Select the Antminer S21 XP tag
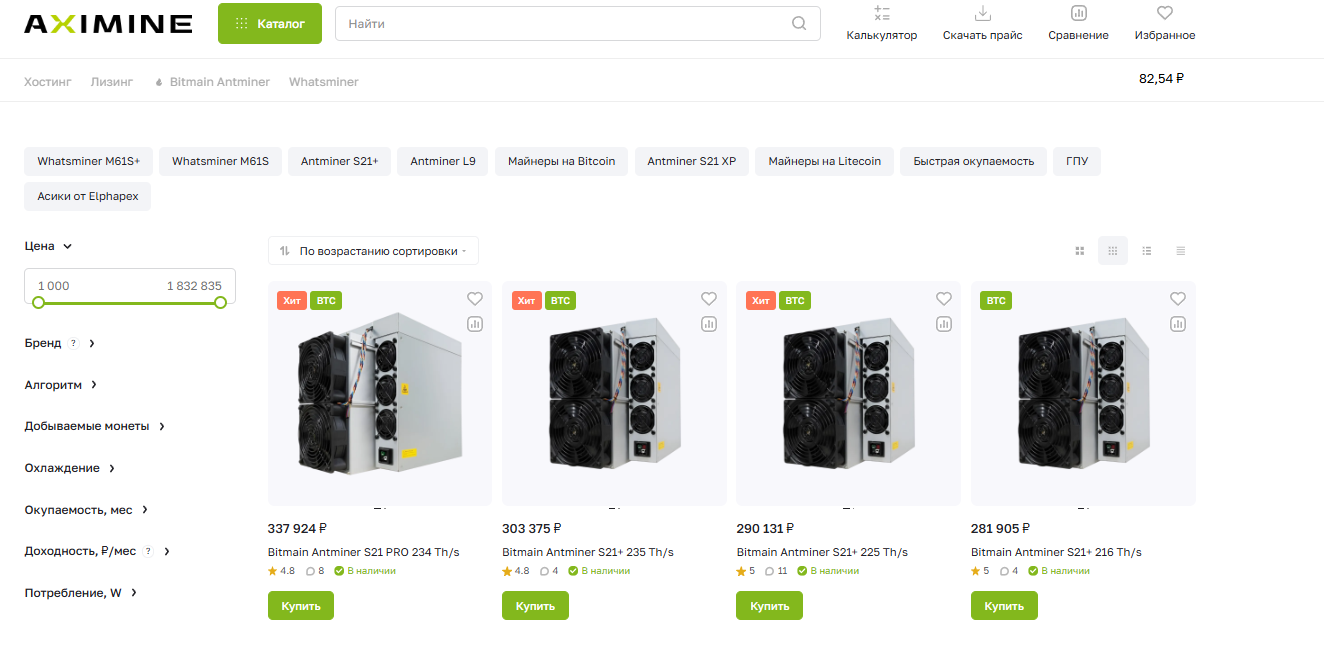The image size is (1324, 650). click(x=692, y=161)
